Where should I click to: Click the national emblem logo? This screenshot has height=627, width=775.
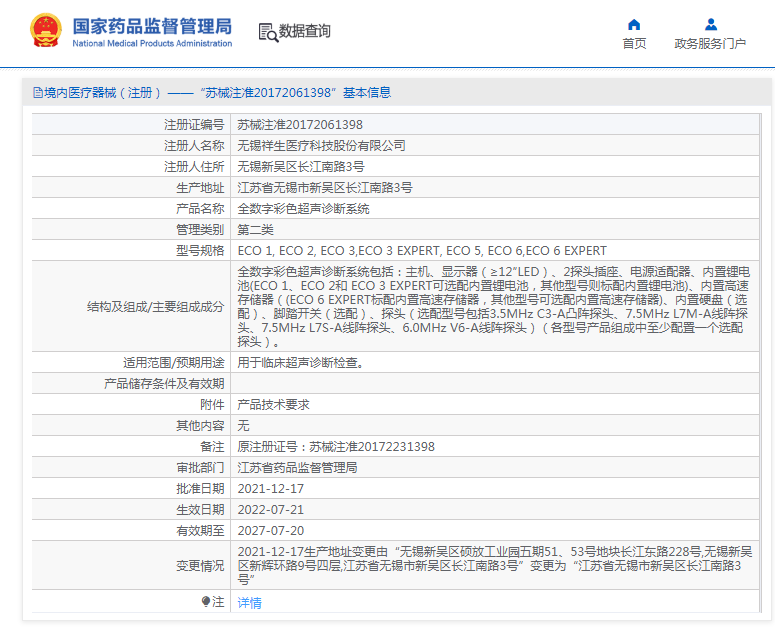(45, 31)
